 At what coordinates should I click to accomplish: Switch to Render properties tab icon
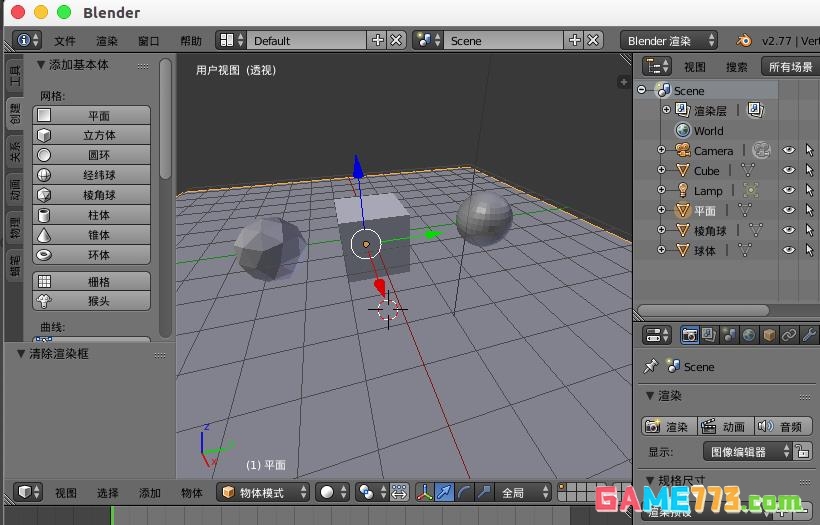[689, 335]
